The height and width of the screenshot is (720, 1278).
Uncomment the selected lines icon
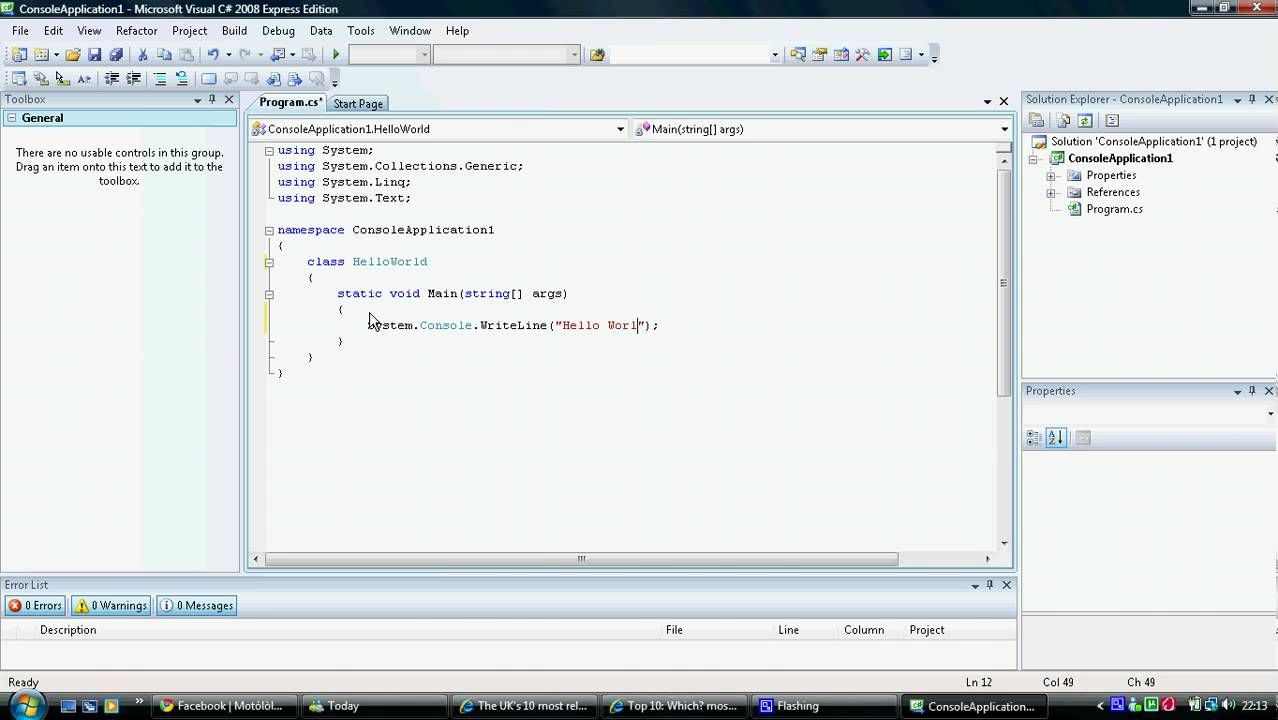182,78
